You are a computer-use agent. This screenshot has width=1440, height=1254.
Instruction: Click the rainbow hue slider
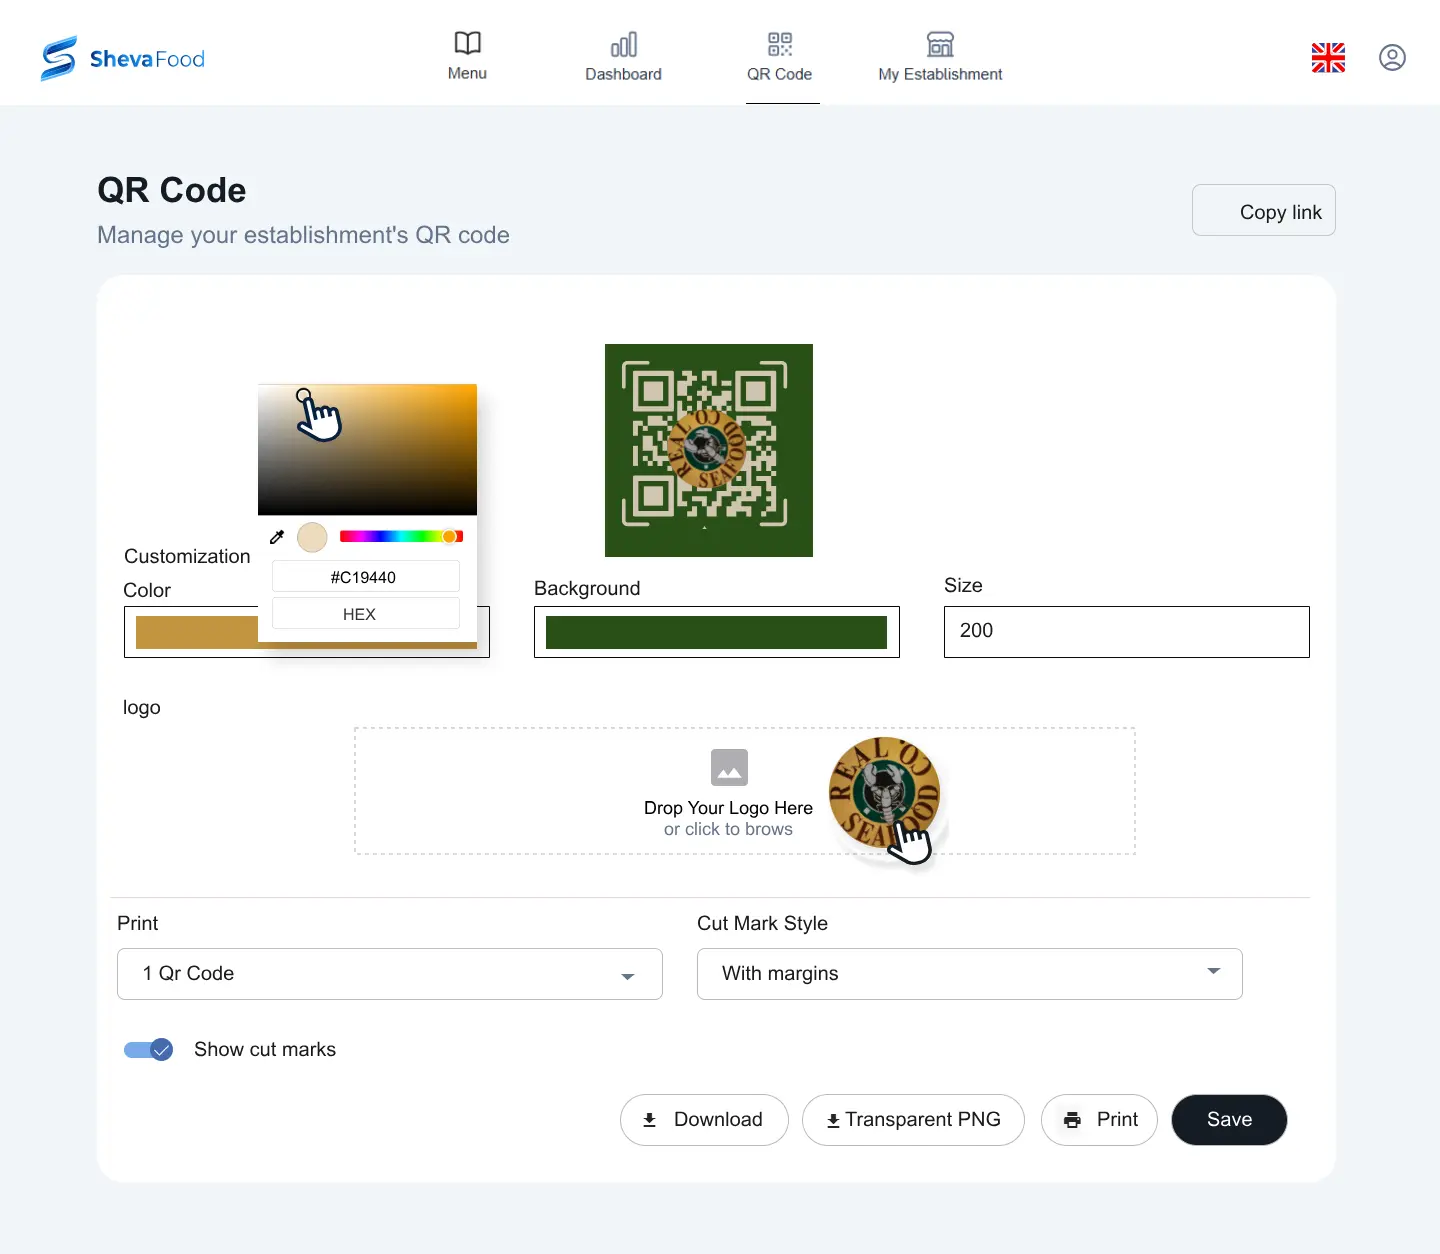[x=400, y=536]
